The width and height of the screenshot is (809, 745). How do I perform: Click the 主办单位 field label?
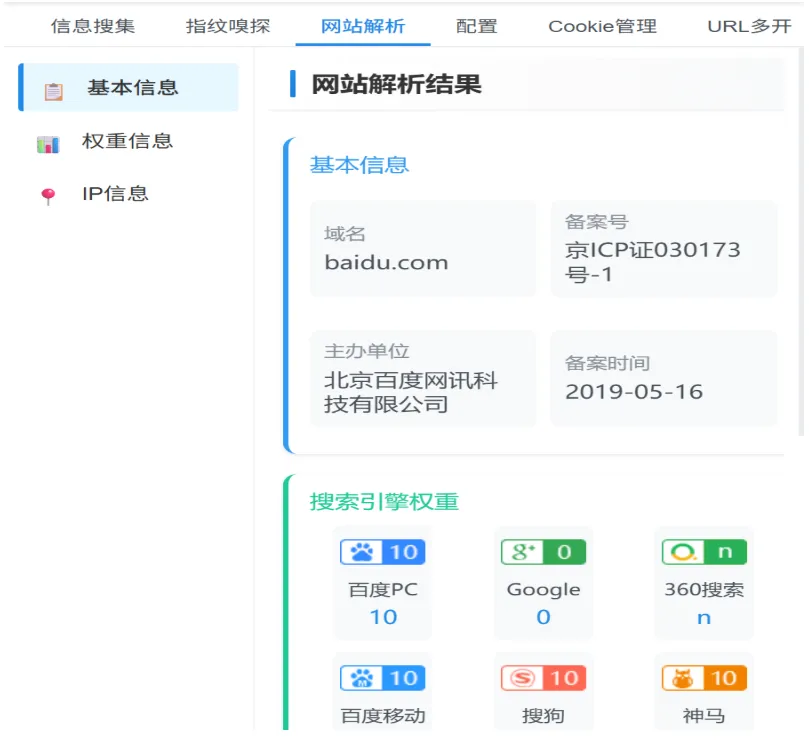366,351
